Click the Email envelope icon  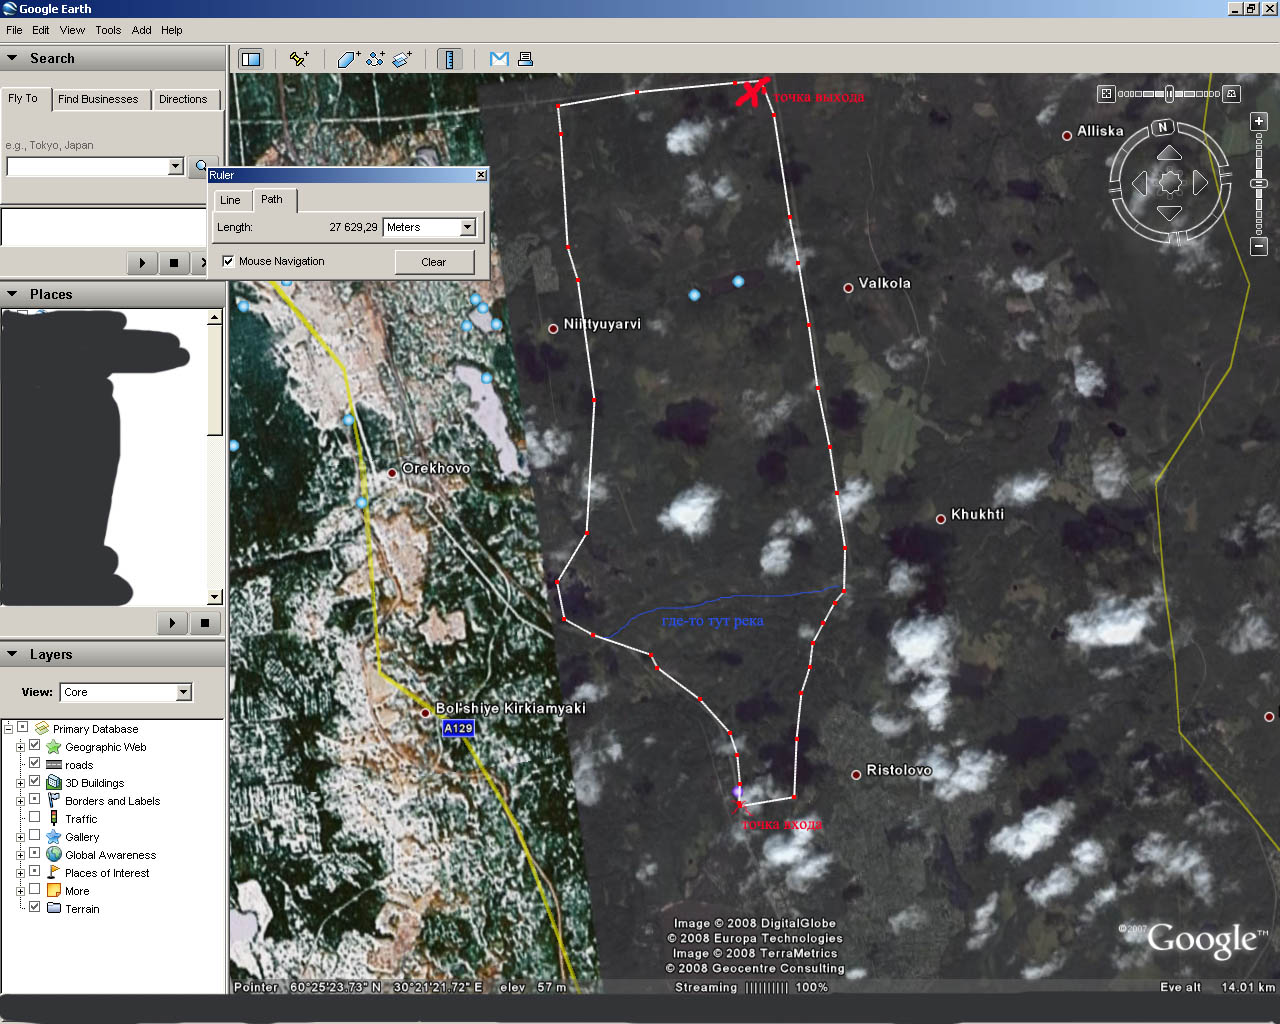pyautogui.click(x=499, y=59)
